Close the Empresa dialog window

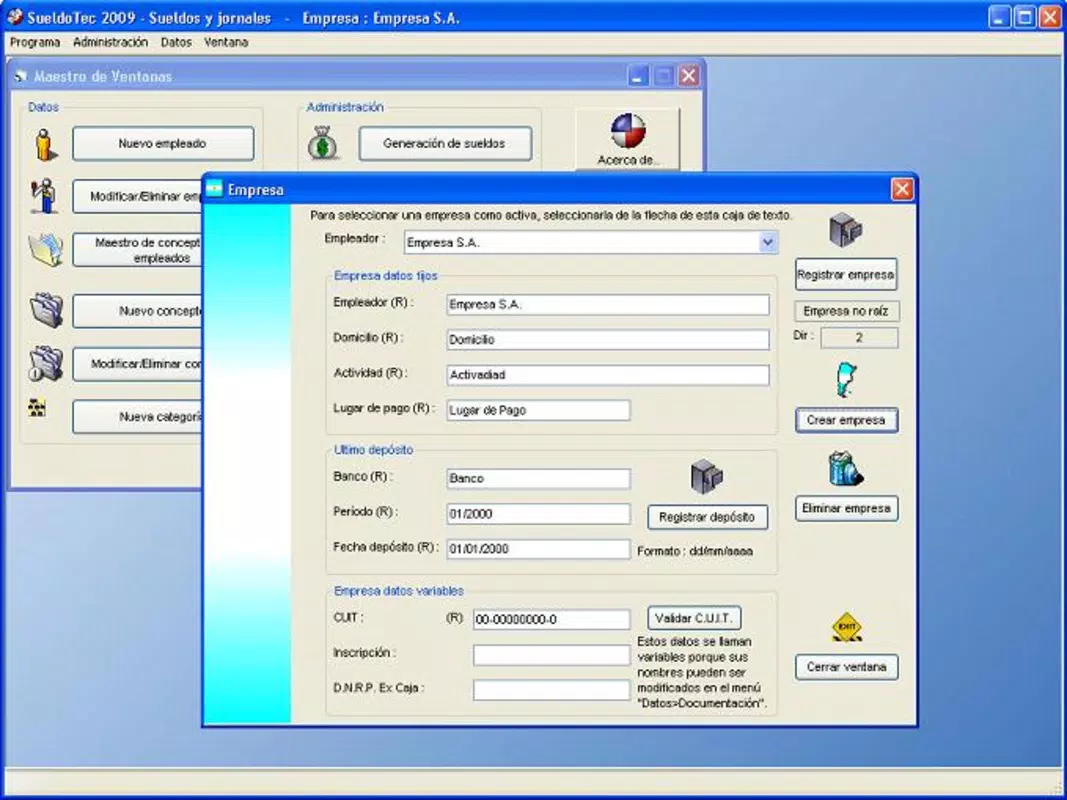[902, 189]
